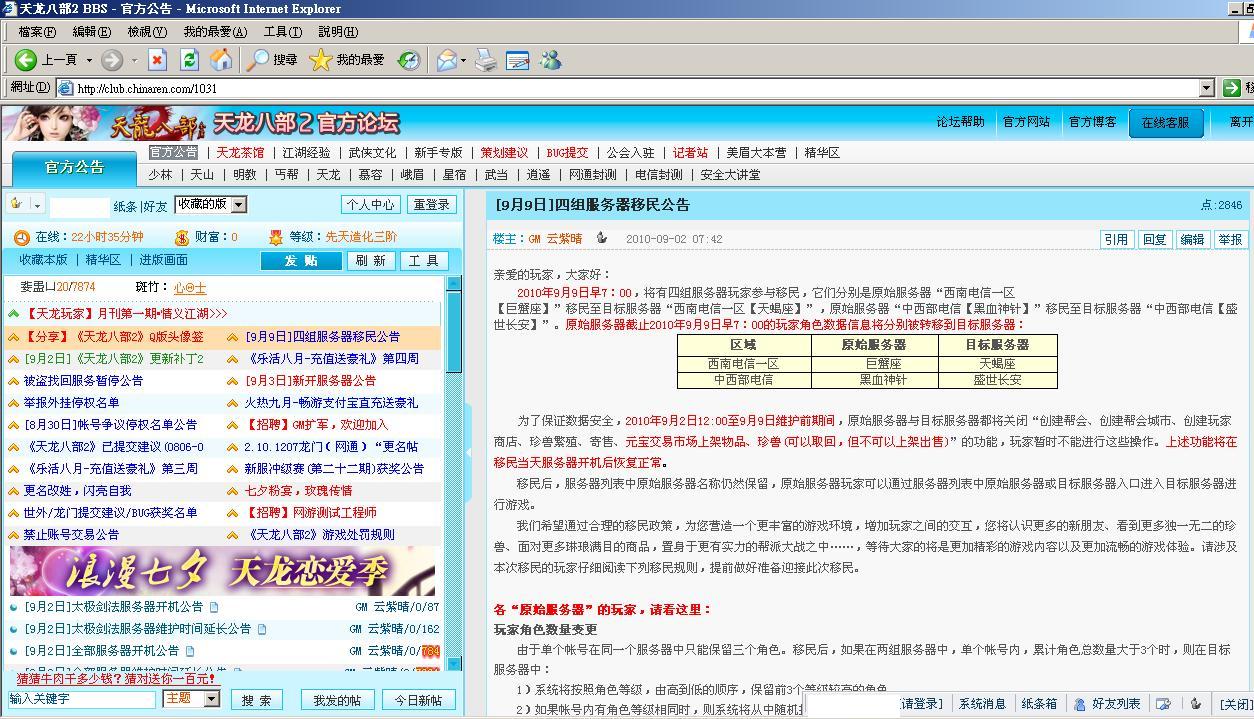
Task: Click the 回复 reply button
Action: (1154, 239)
